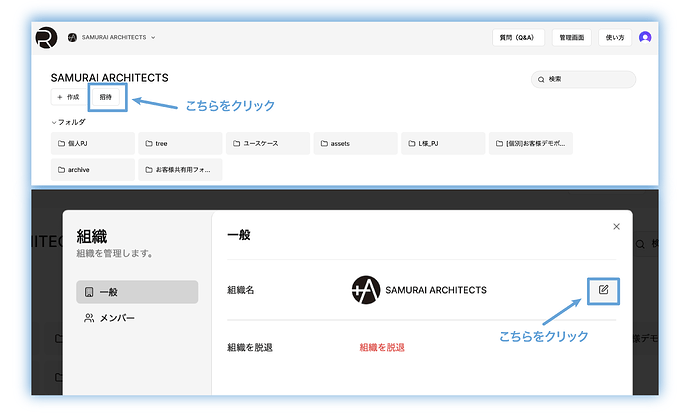Open the 個人PJ folder
The height and width of the screenshot is (413, 690).
click(x=92, y=143)
